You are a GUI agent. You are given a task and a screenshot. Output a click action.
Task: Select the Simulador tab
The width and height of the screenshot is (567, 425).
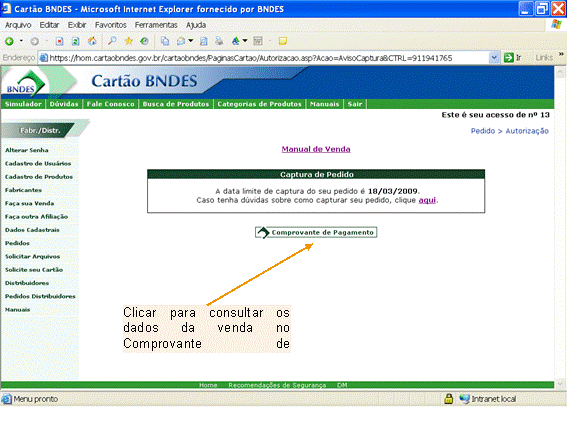[x=23, y=104]
